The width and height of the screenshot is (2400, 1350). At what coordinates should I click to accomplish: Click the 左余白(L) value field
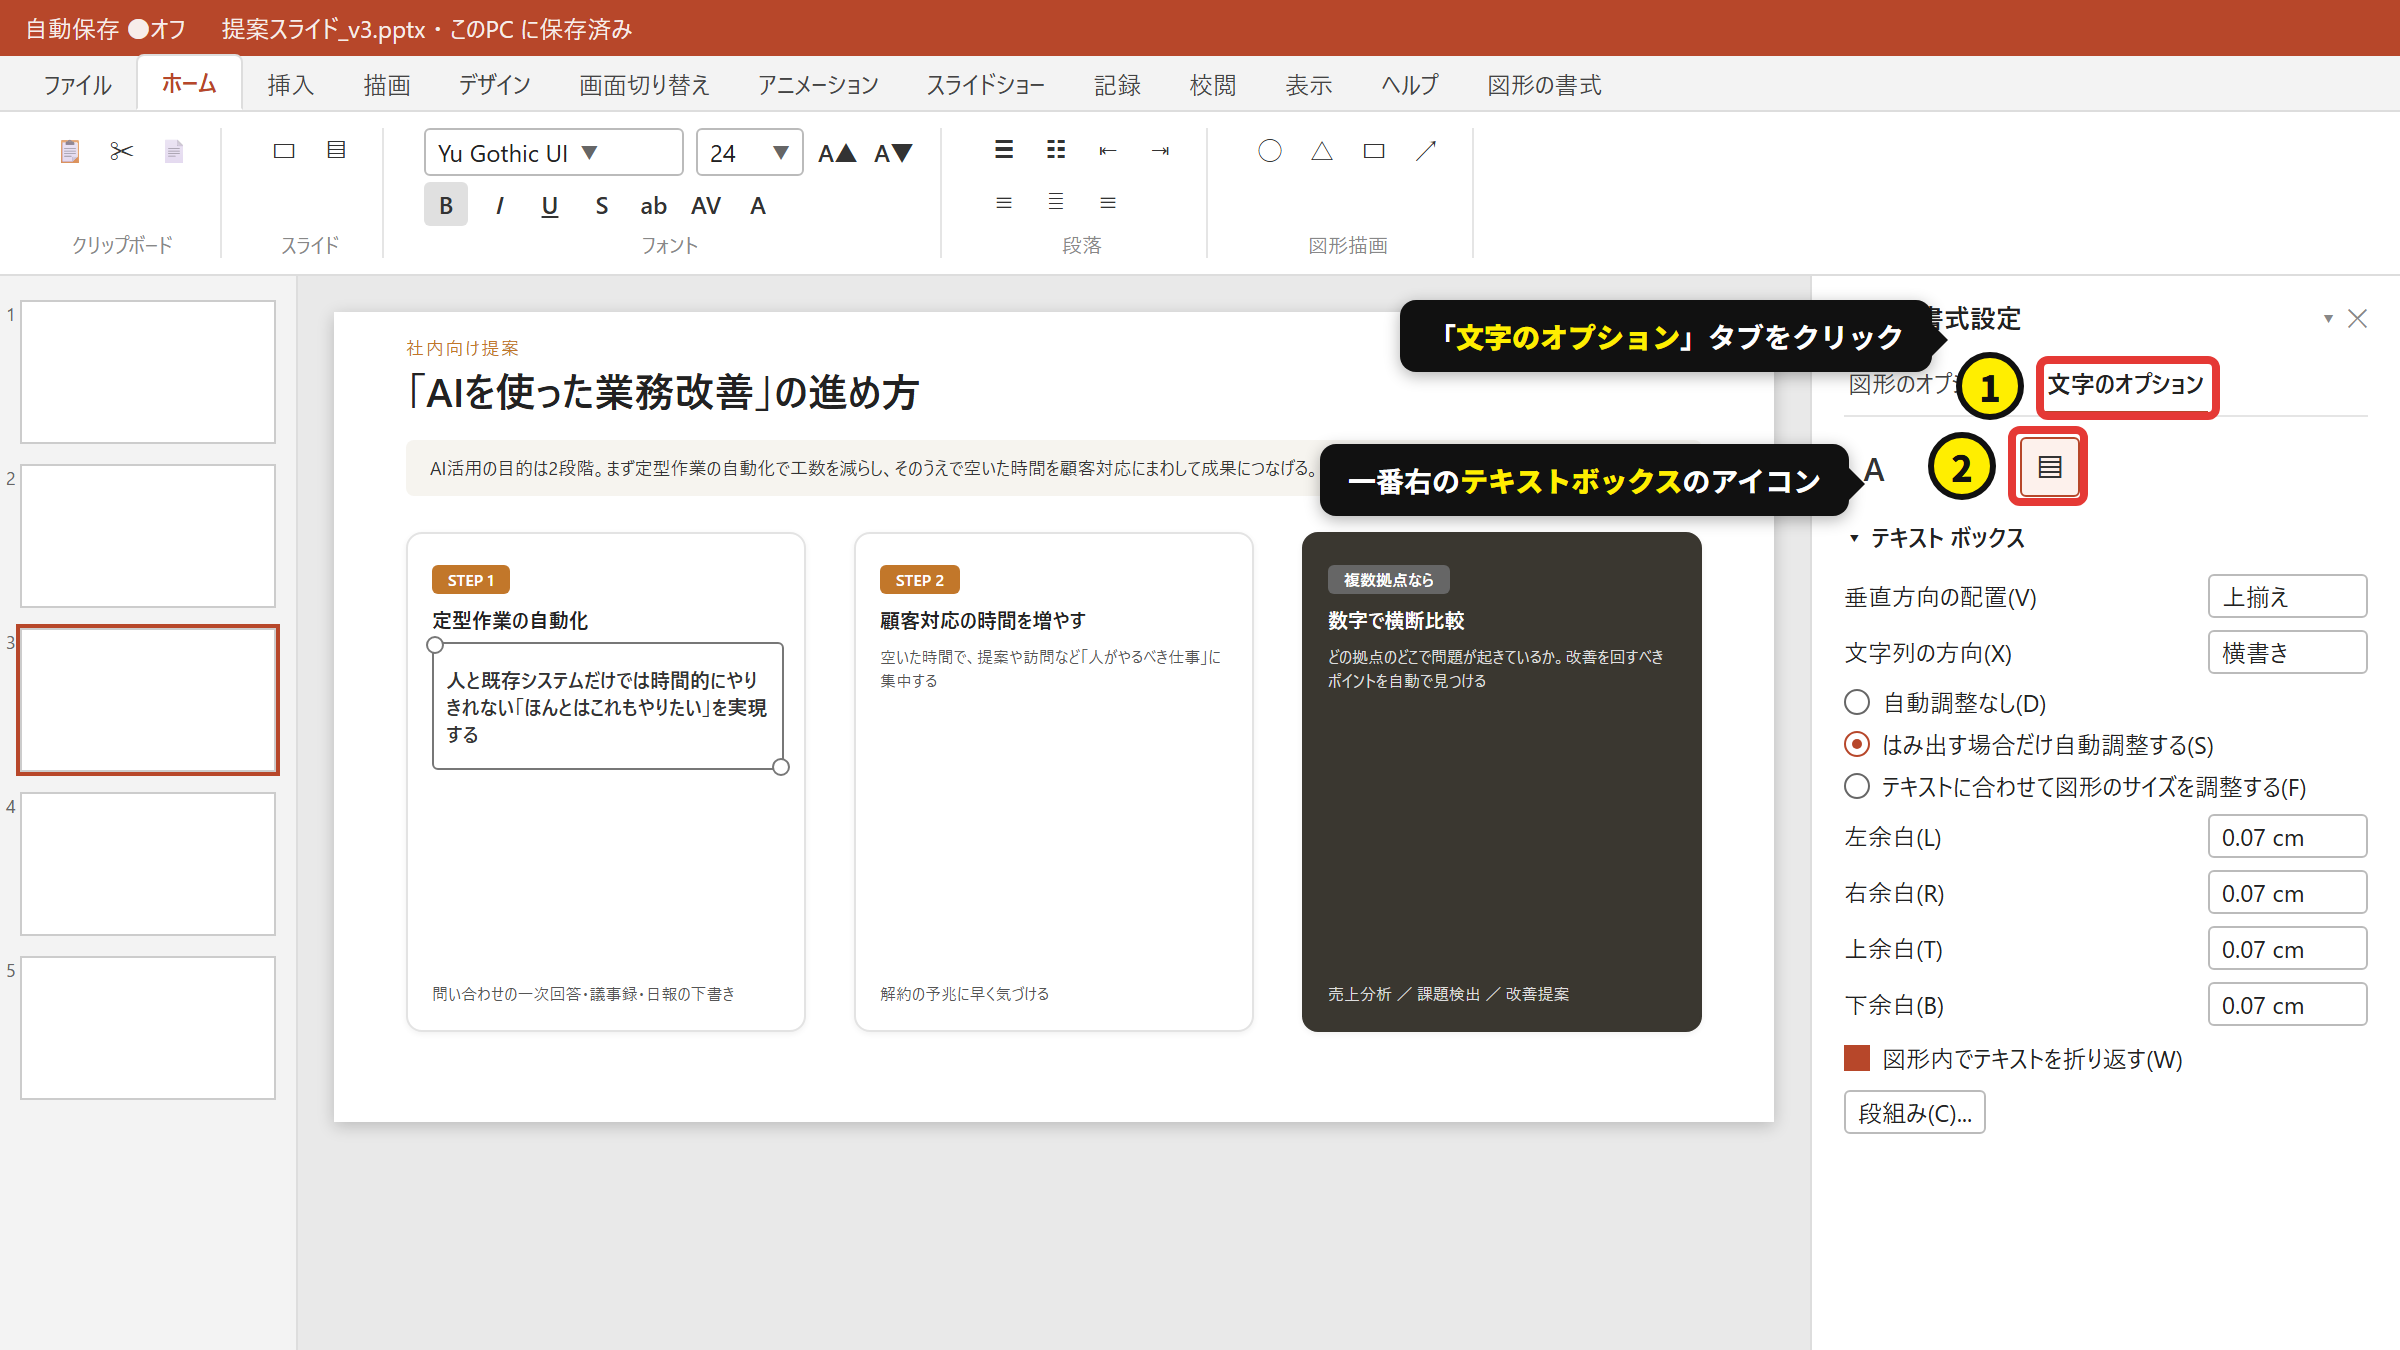tap(2287, 837)
